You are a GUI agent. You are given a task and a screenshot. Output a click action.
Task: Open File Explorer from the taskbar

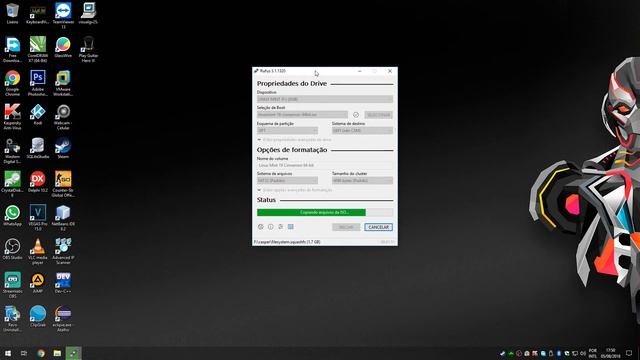tap(57, 353)
